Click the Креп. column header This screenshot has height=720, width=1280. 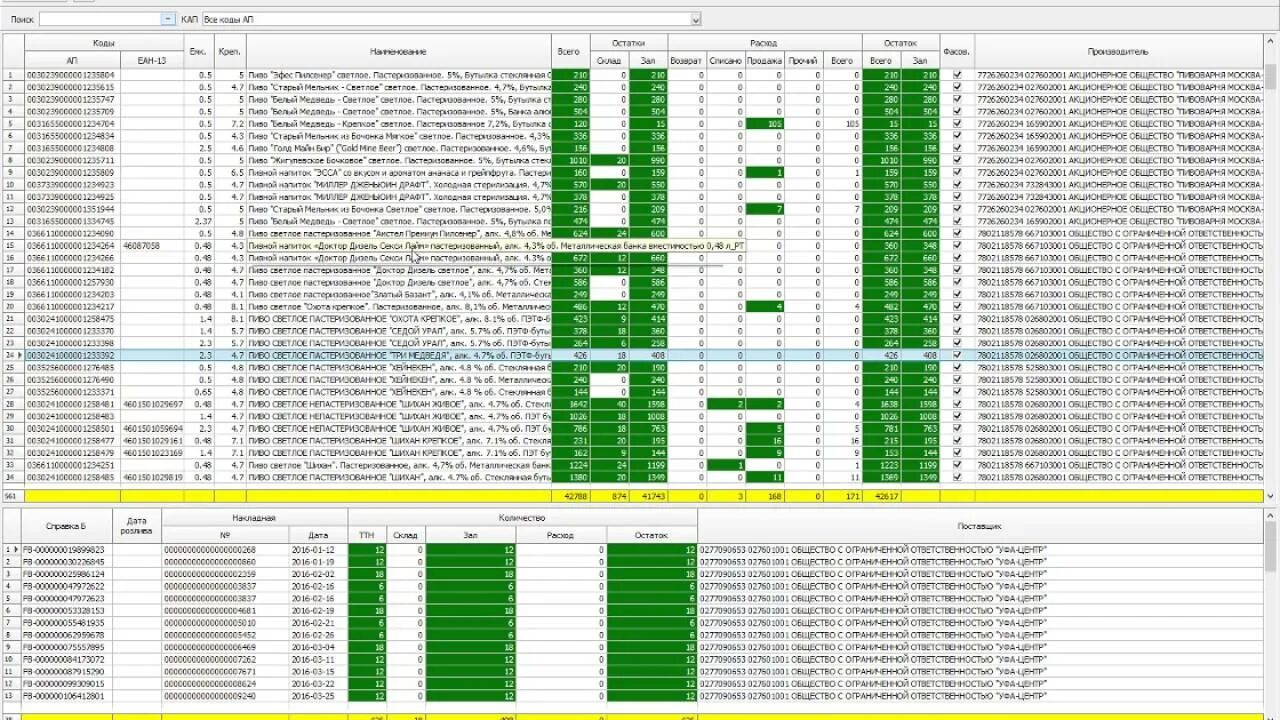(x=230, y=50)
